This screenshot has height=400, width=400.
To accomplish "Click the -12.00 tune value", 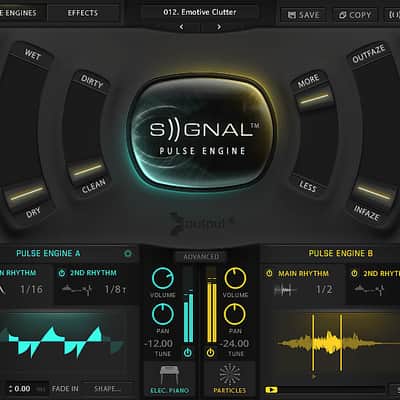I will pyautogui.click(x=159, y=343).
